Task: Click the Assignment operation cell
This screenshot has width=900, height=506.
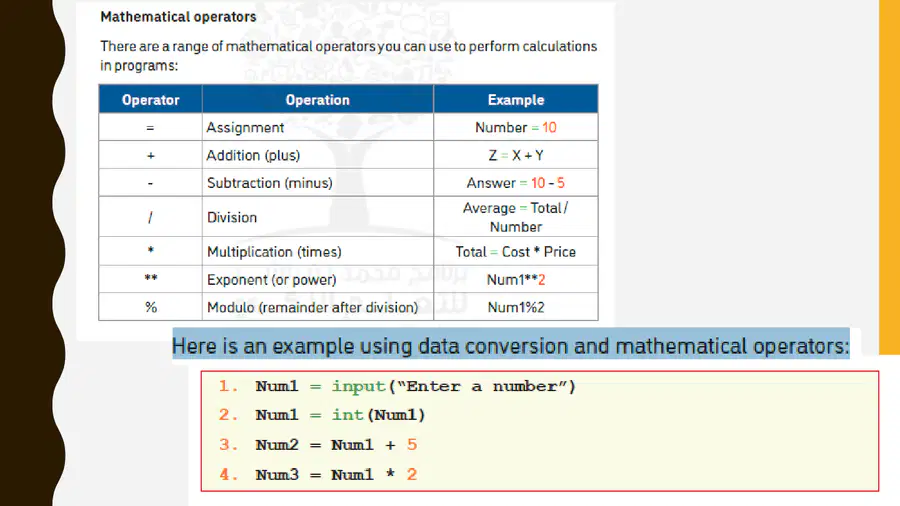Action: coord(317,127)
